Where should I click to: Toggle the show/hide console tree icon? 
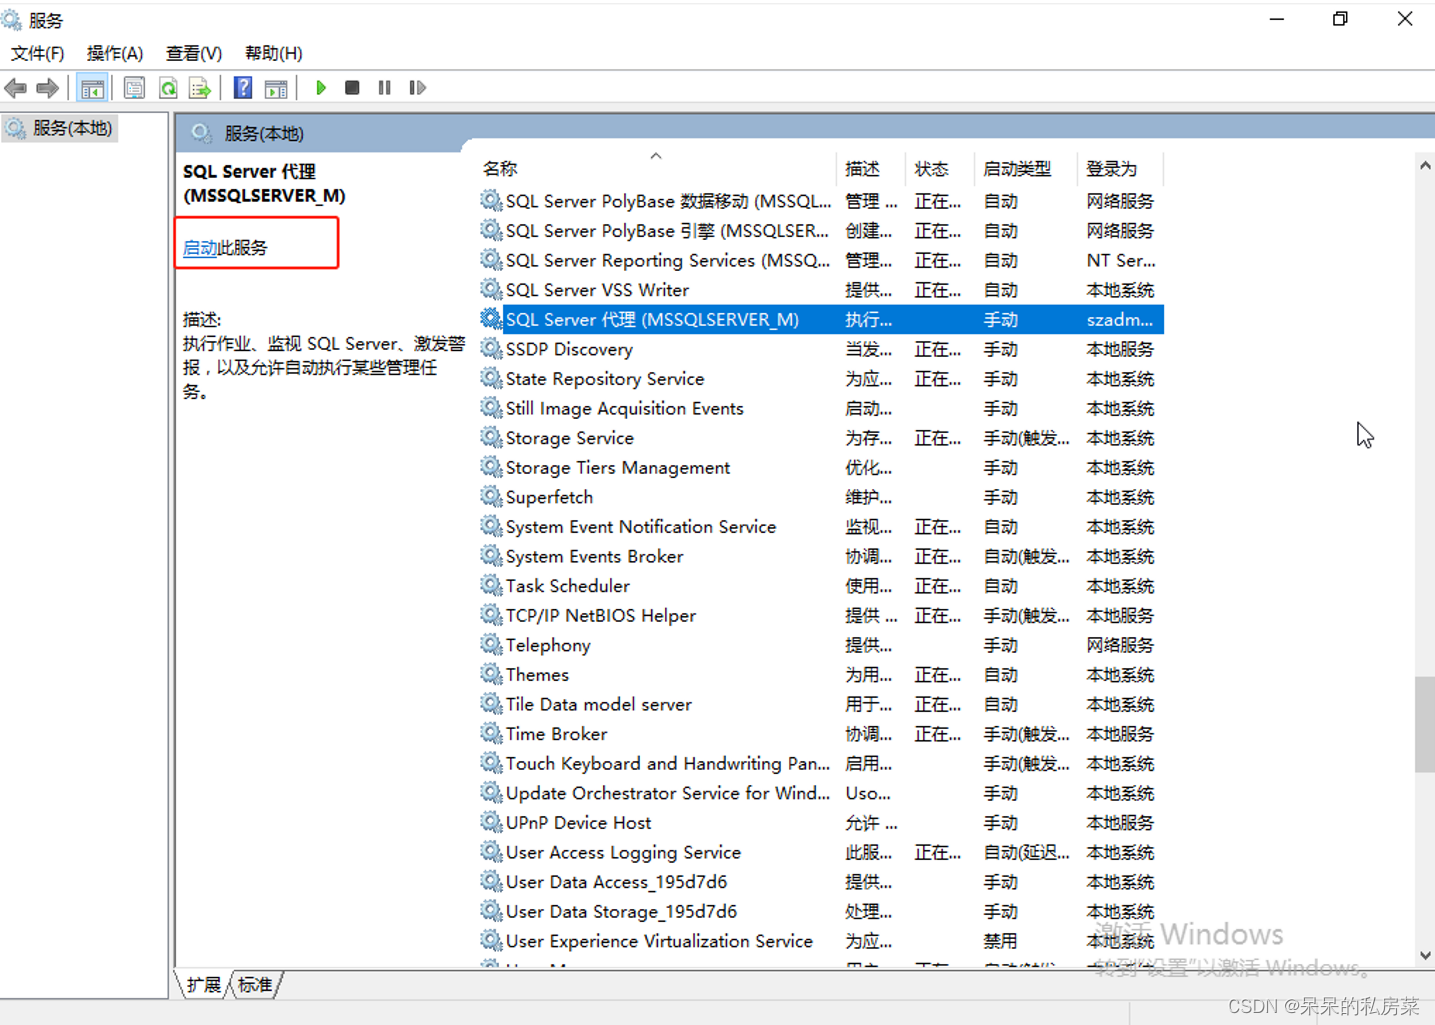point(92,88)
